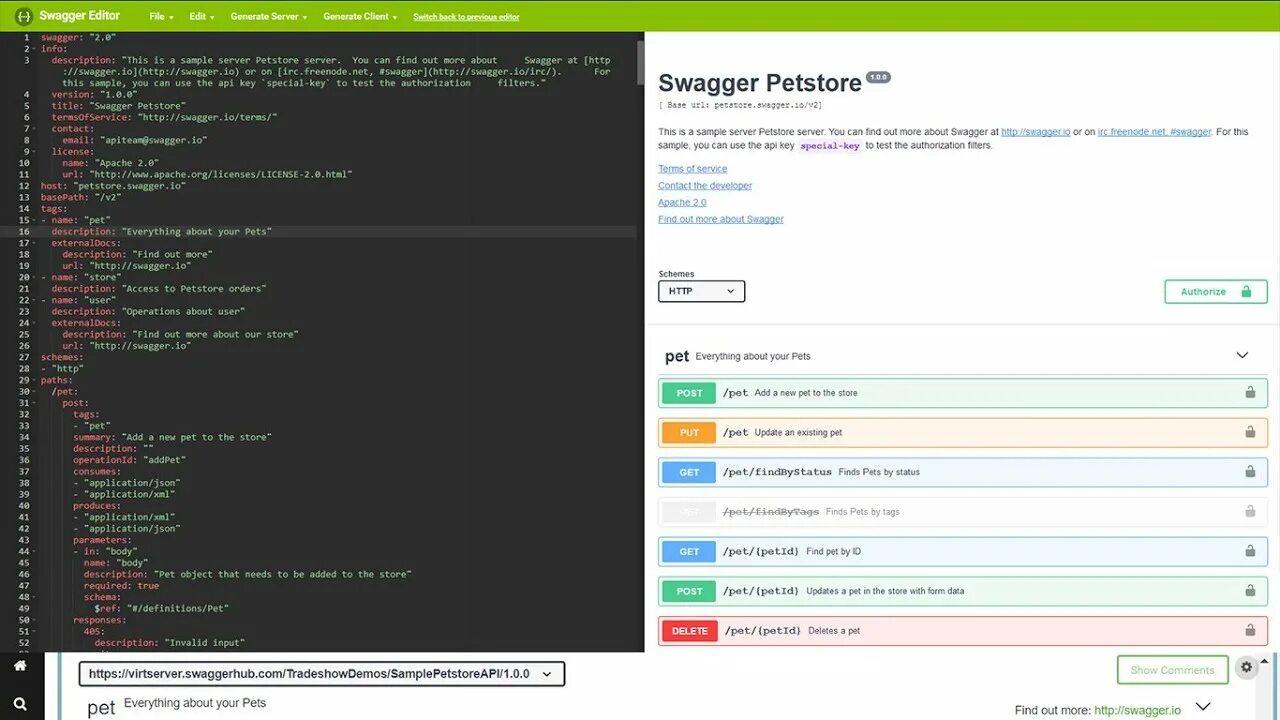Expand POST /pet/{petId} form data operation
This screenshot has height=720, width=1280.
coord(963,591)
